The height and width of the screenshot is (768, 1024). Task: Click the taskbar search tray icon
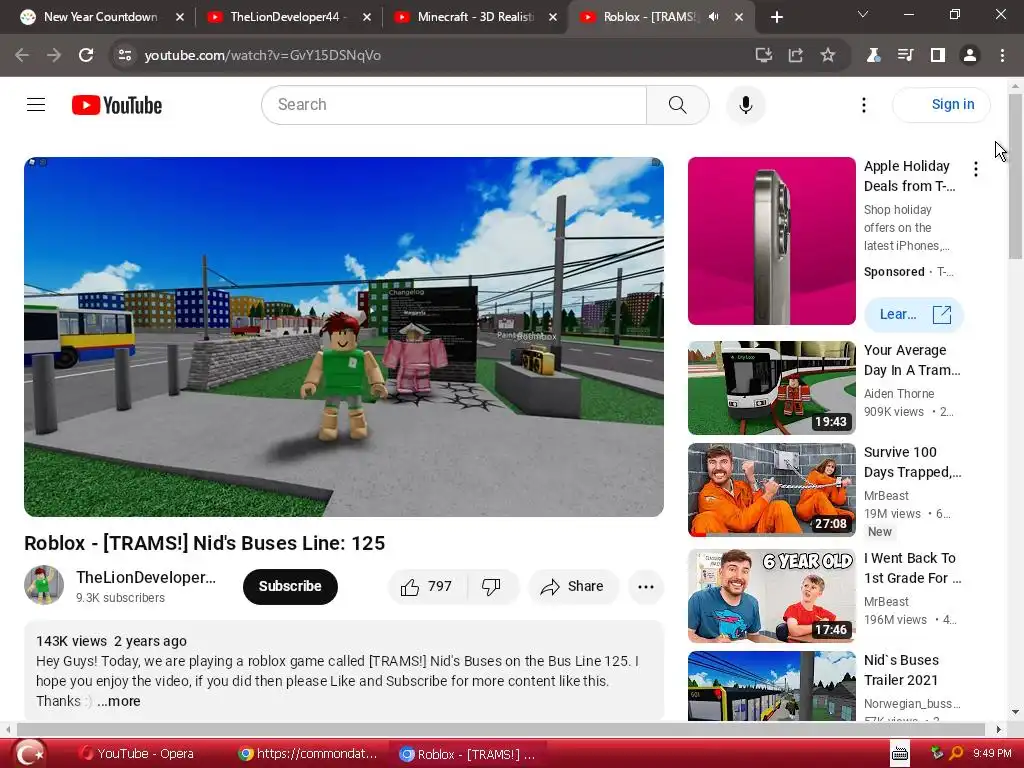pyautogui.click(x=955, y=754)
